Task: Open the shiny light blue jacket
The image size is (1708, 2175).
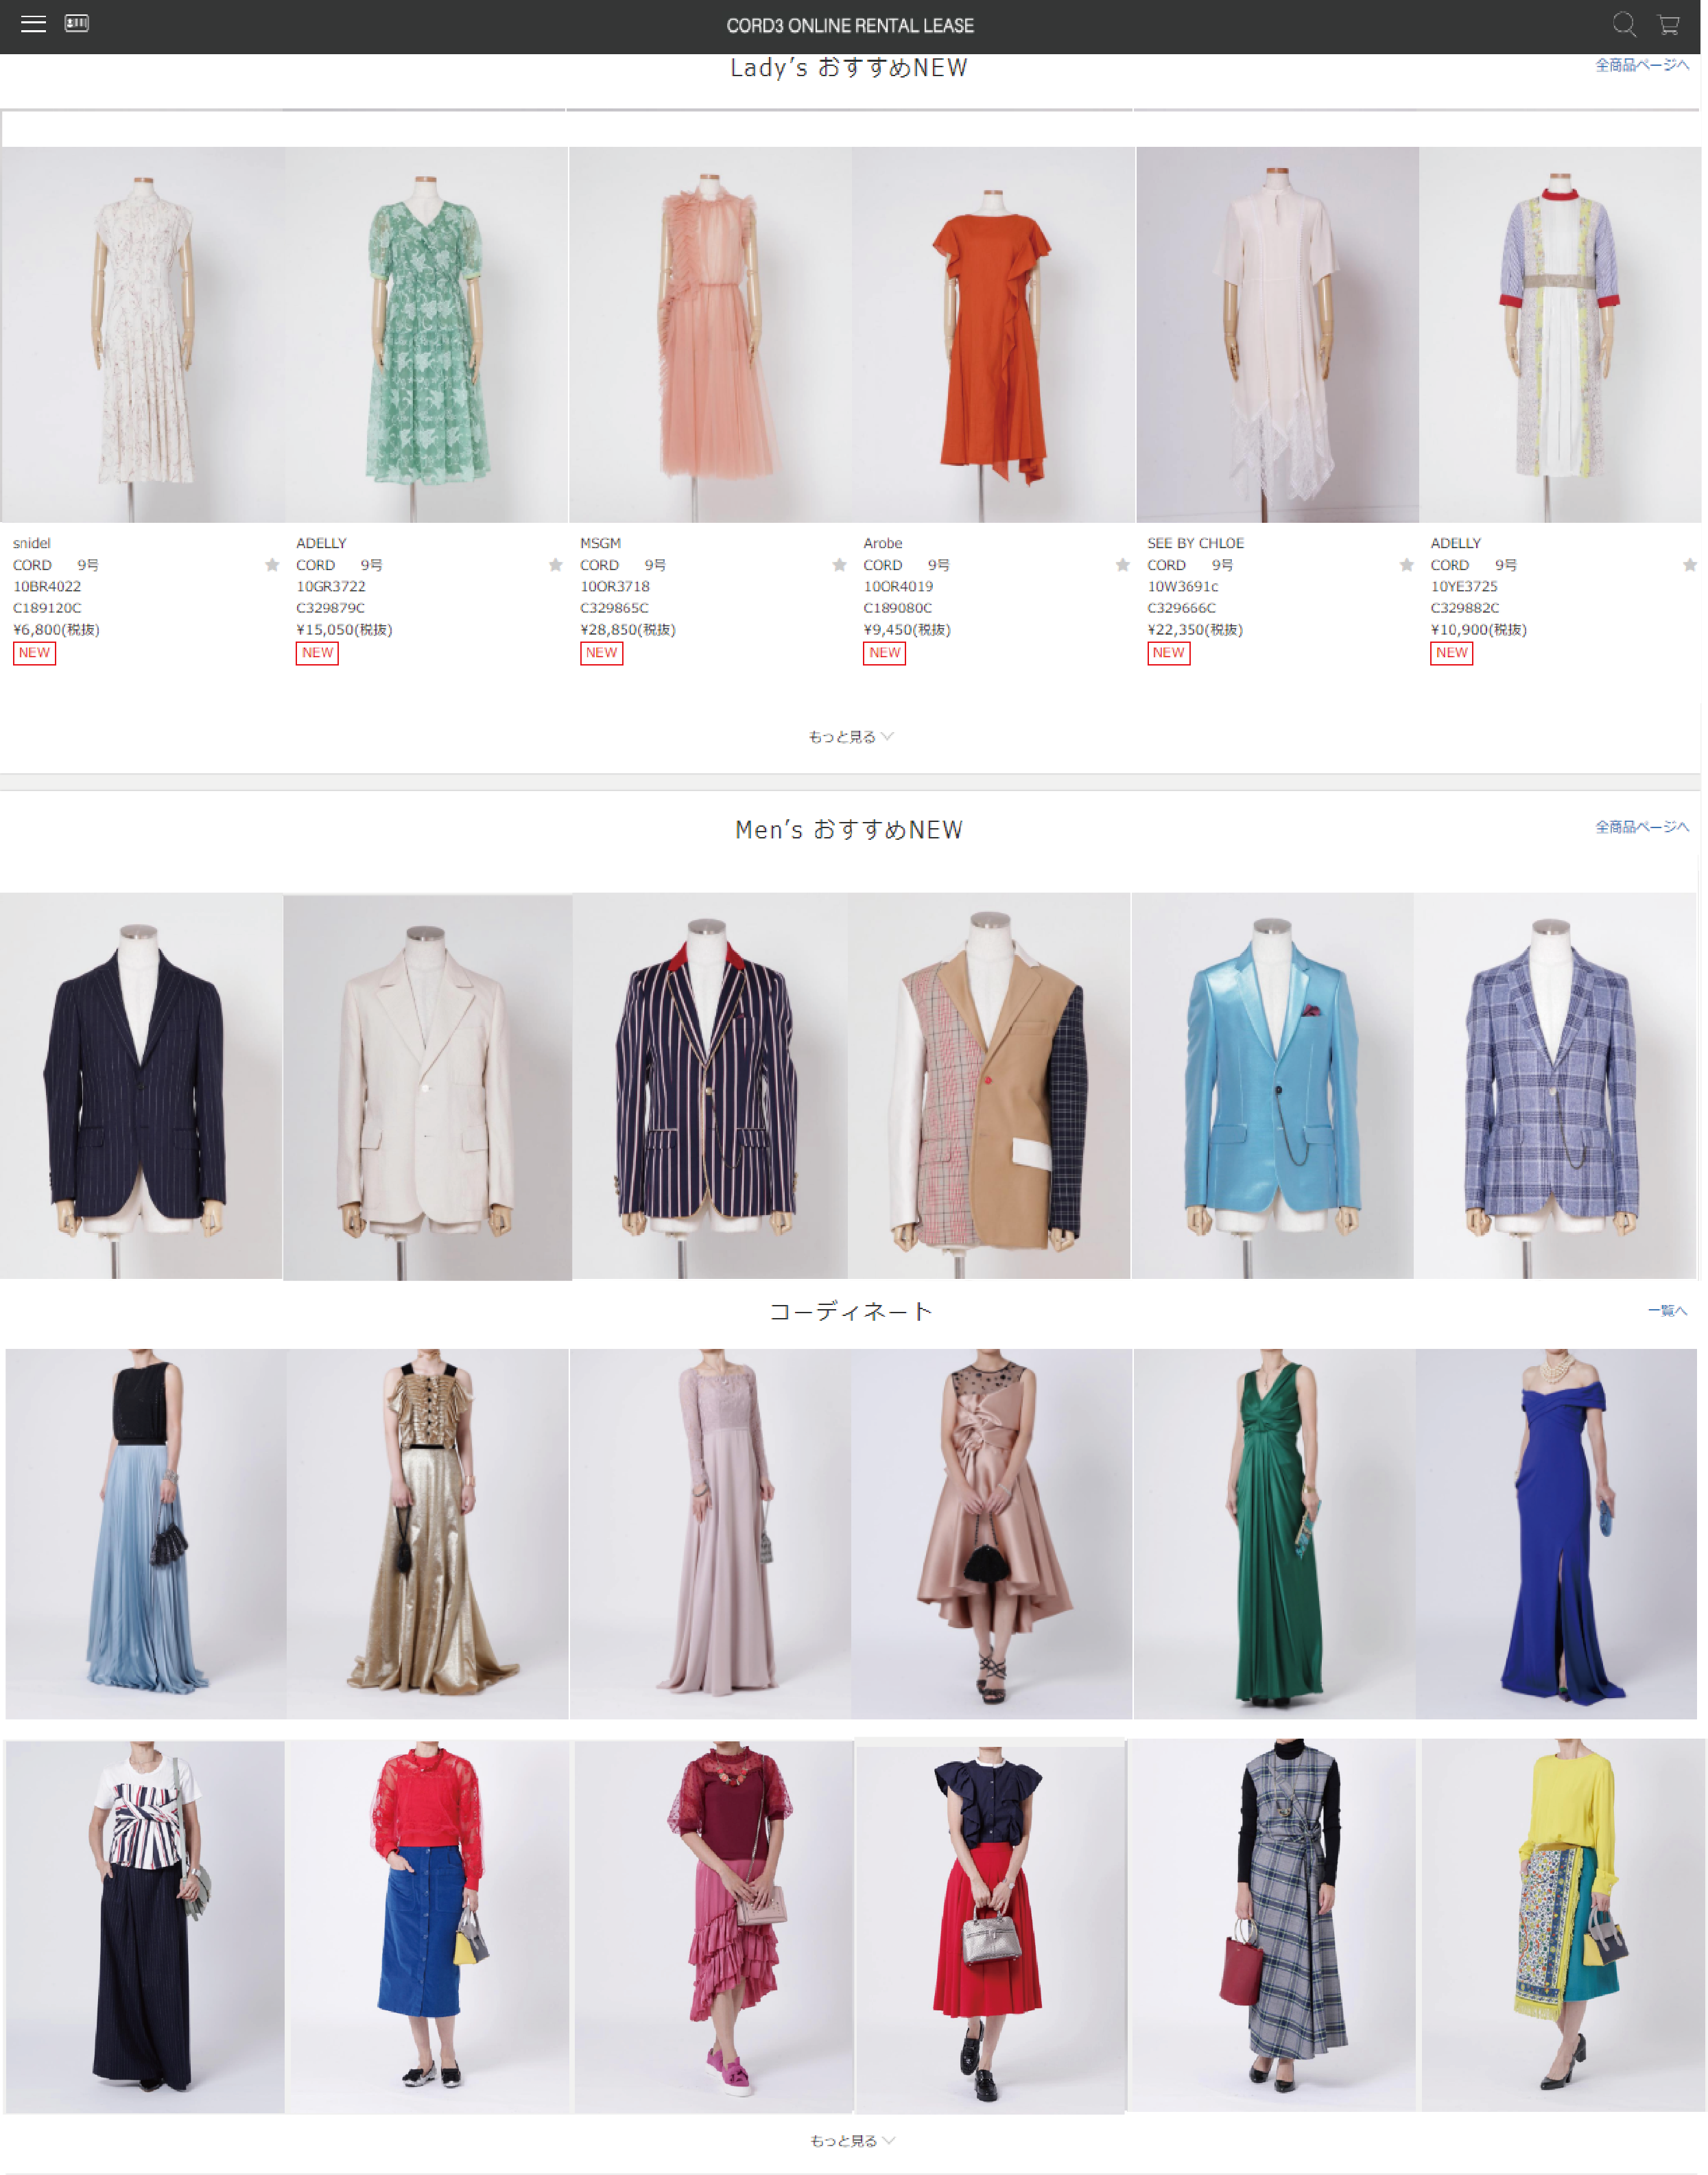Action: pos(1272,1086)
